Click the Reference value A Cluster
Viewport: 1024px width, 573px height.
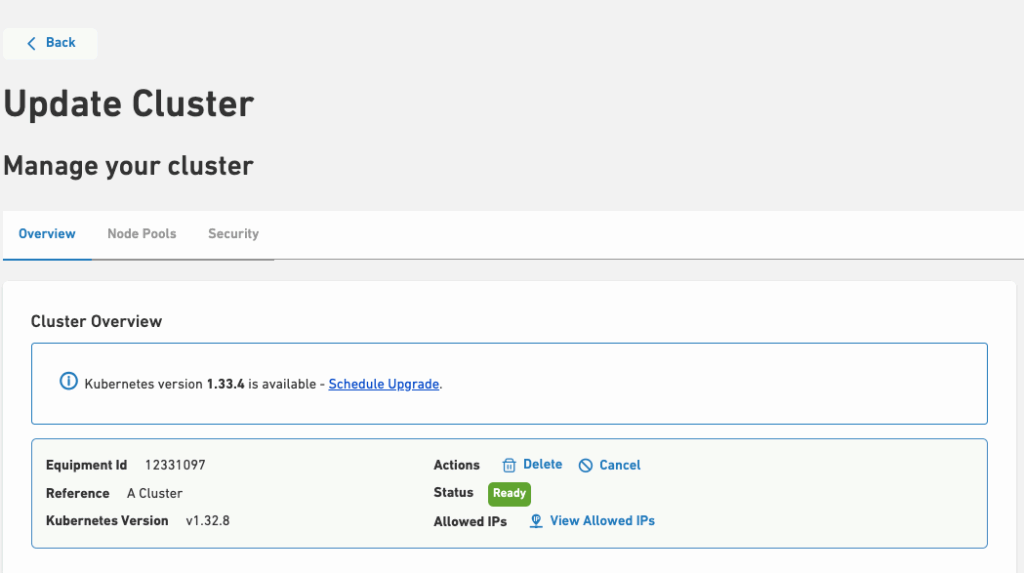[155, 493]
